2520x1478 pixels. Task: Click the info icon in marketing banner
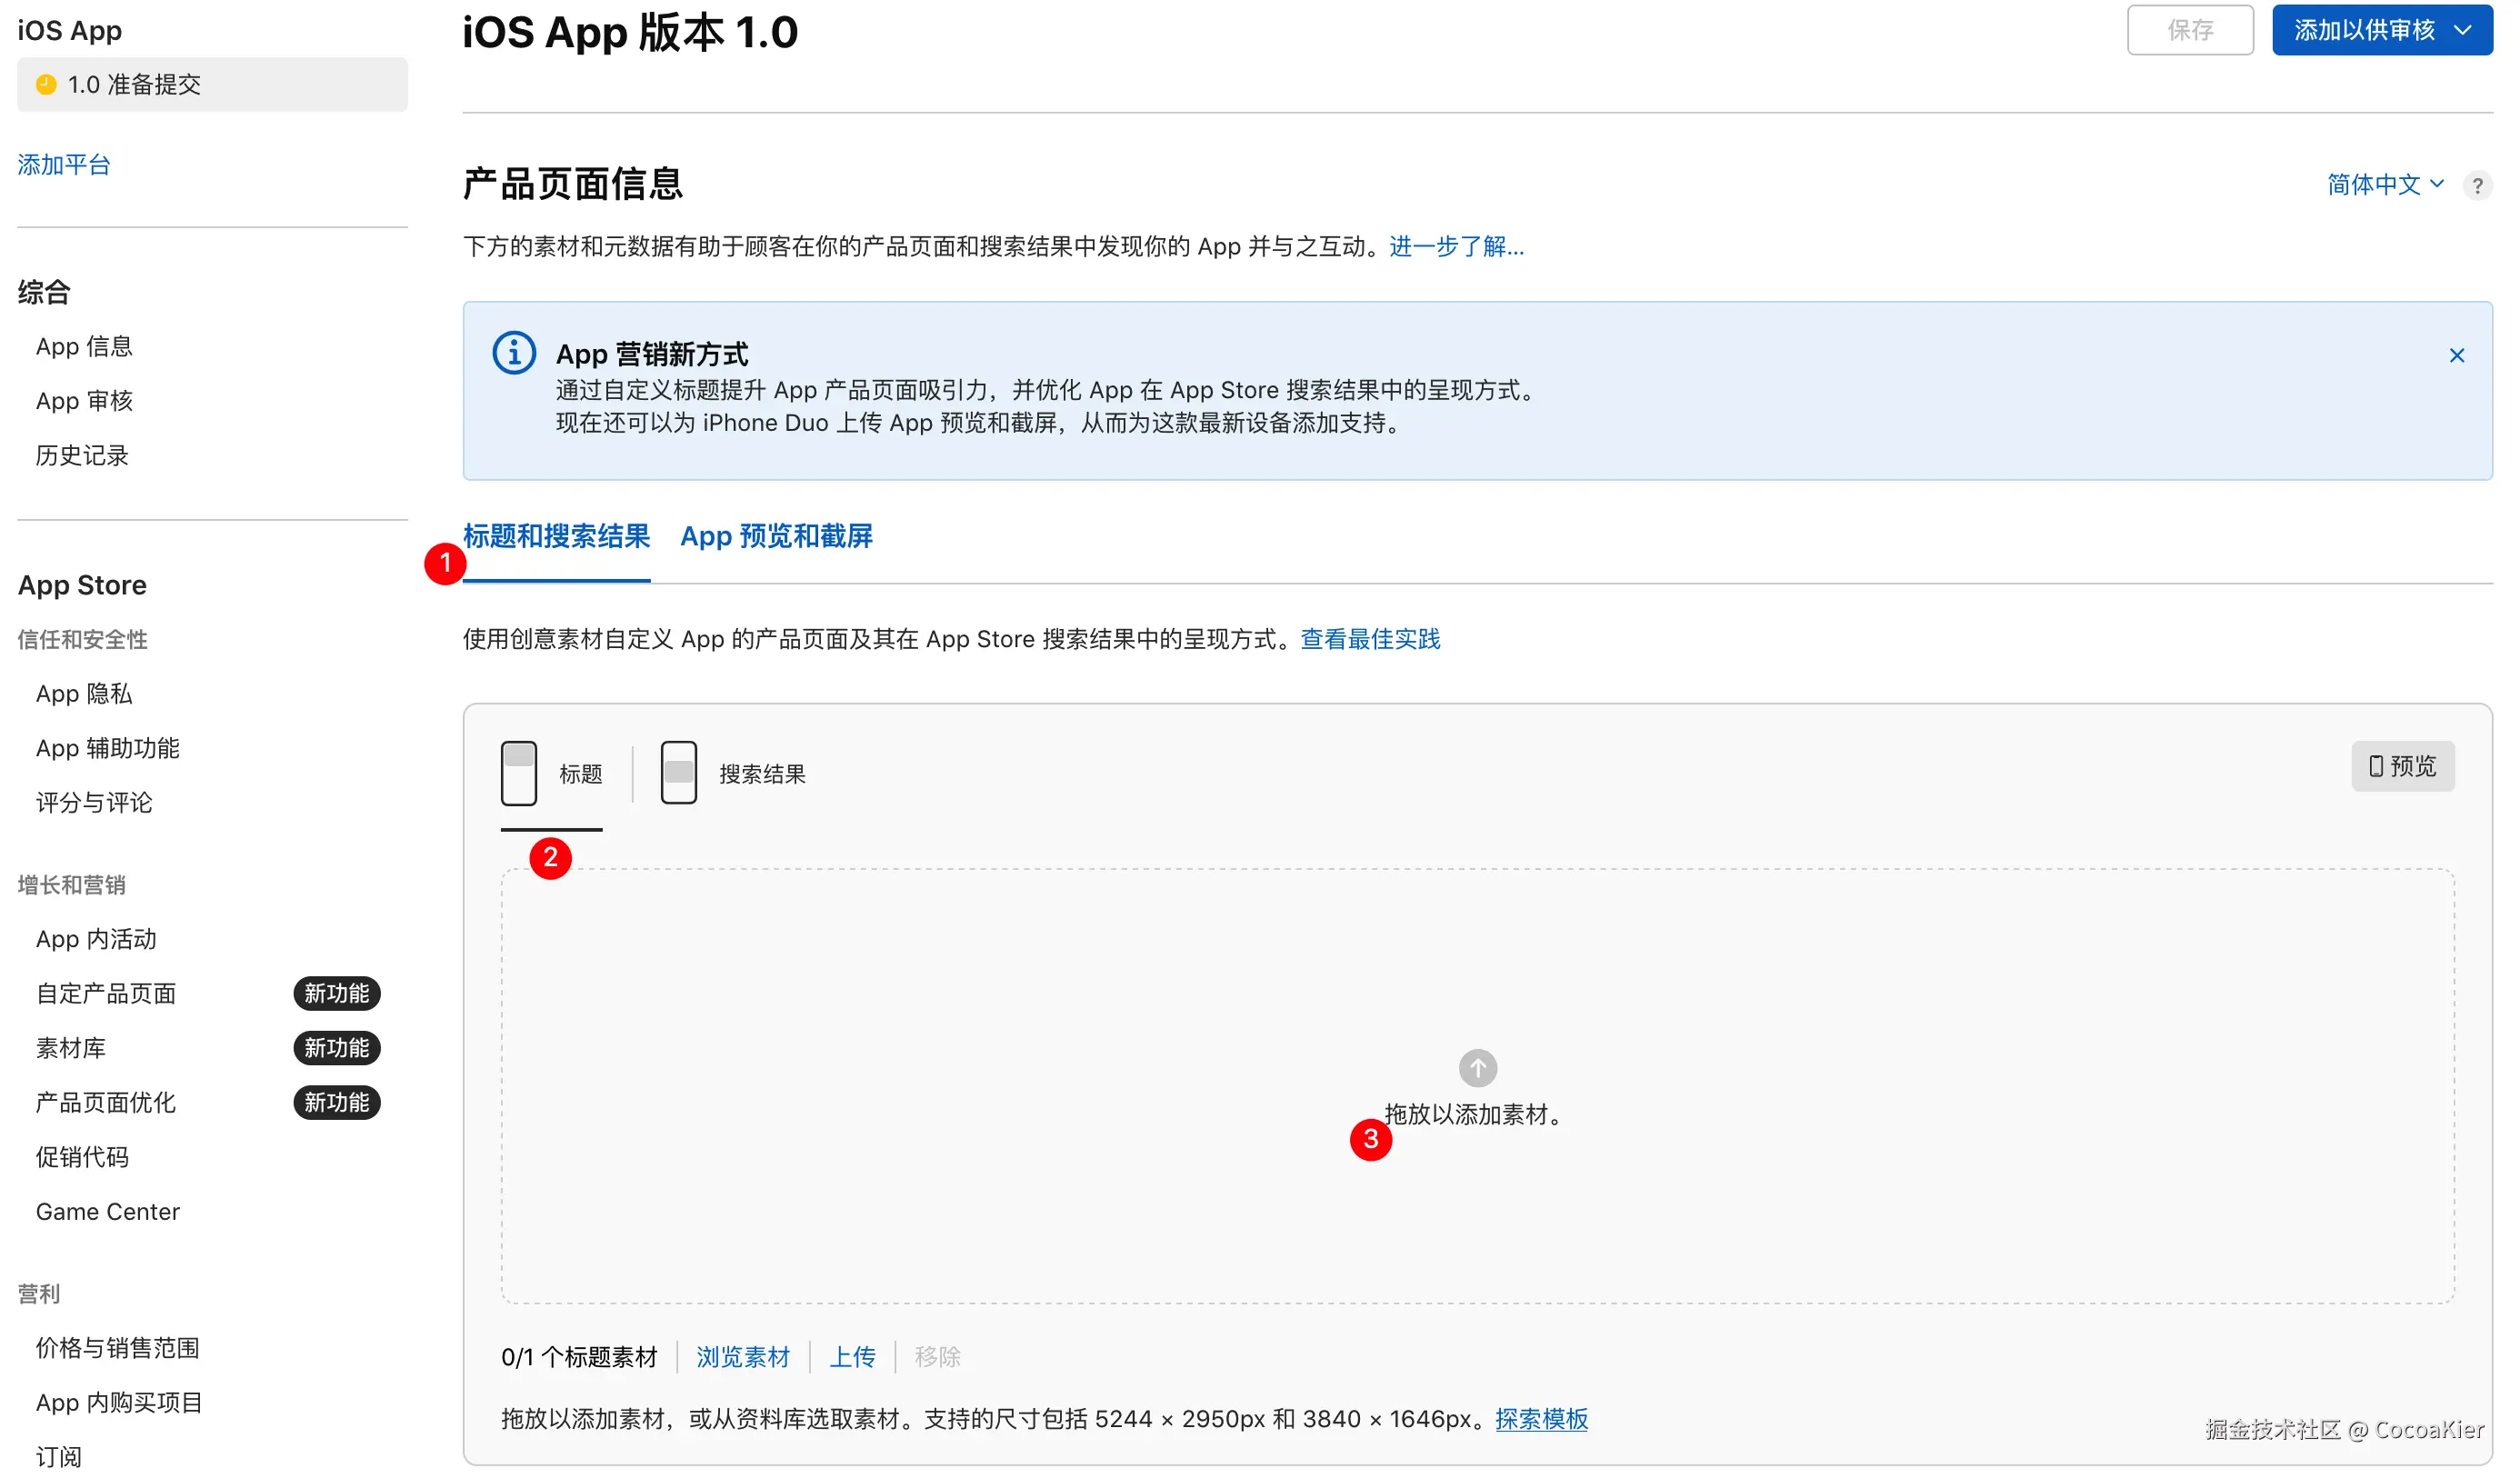[x=514, y=353]
